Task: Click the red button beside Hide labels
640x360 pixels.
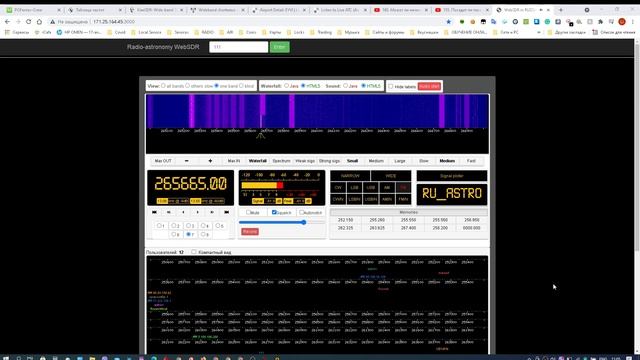Action: pos(429,86)
